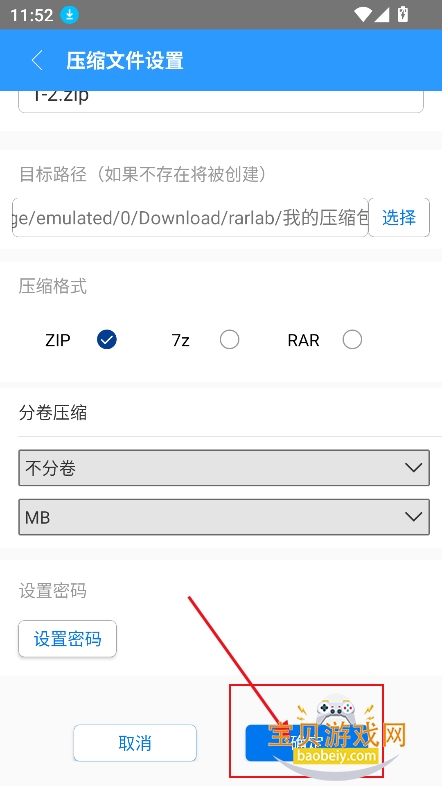442x786 pixels.
Task: Open download notification icon in status bar
Action: pyautogui.click(x=70, y=15)
